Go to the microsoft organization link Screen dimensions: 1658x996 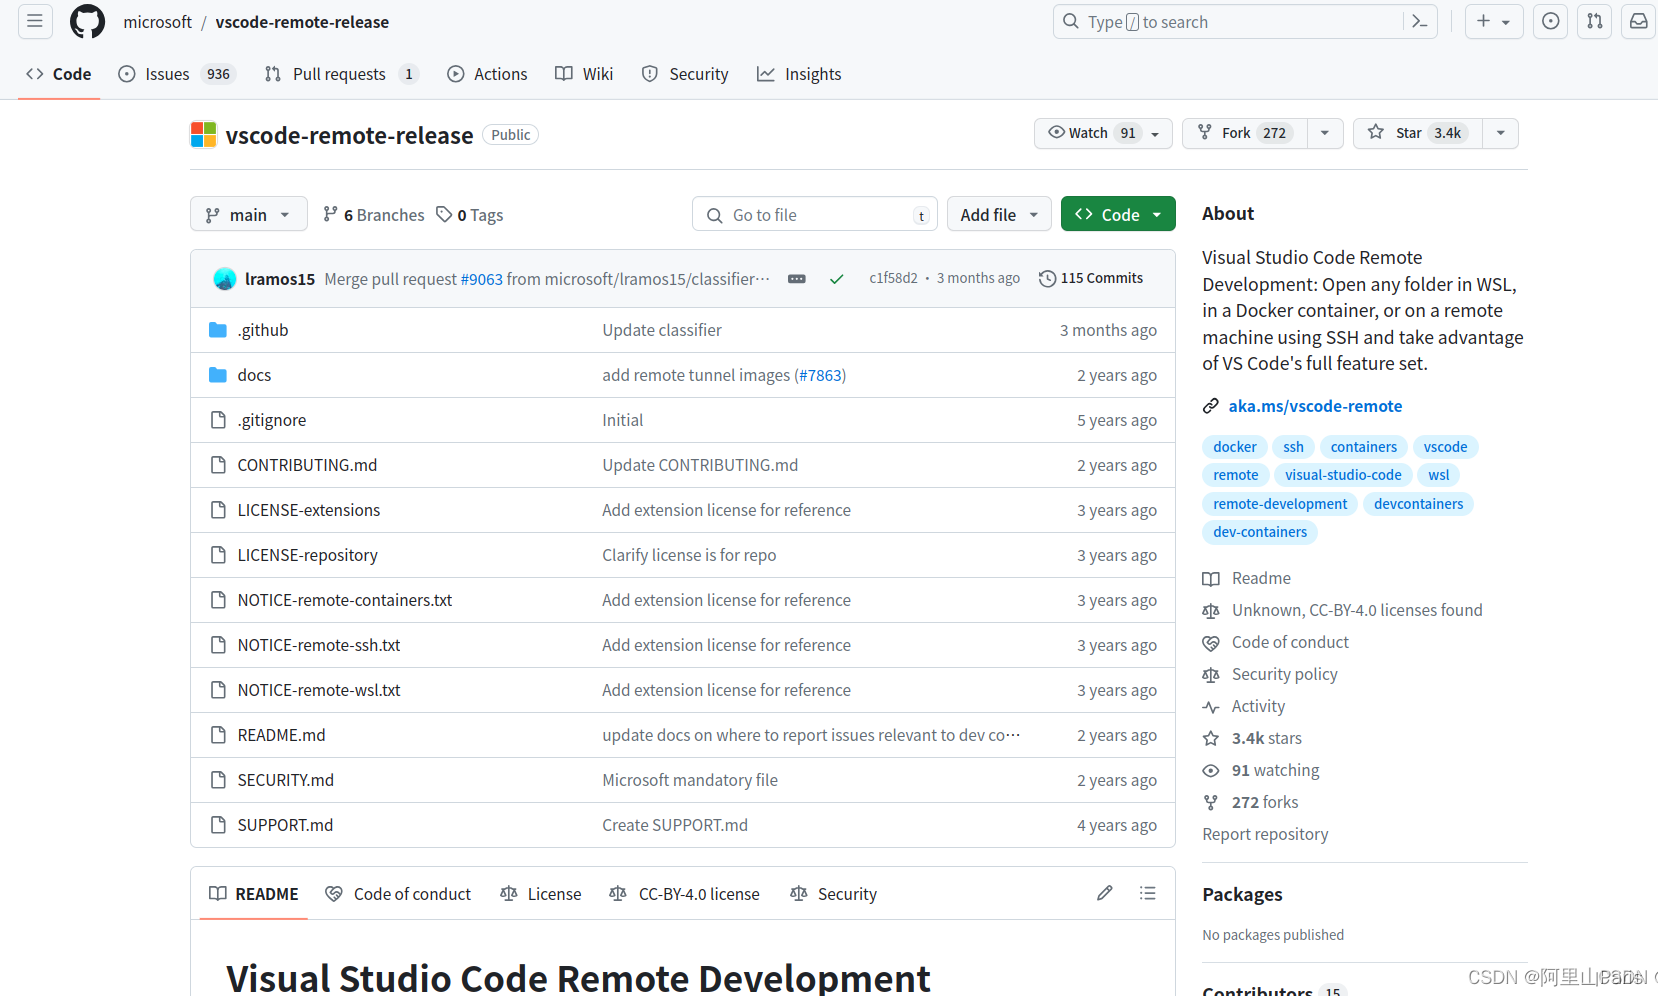[157, 22]
